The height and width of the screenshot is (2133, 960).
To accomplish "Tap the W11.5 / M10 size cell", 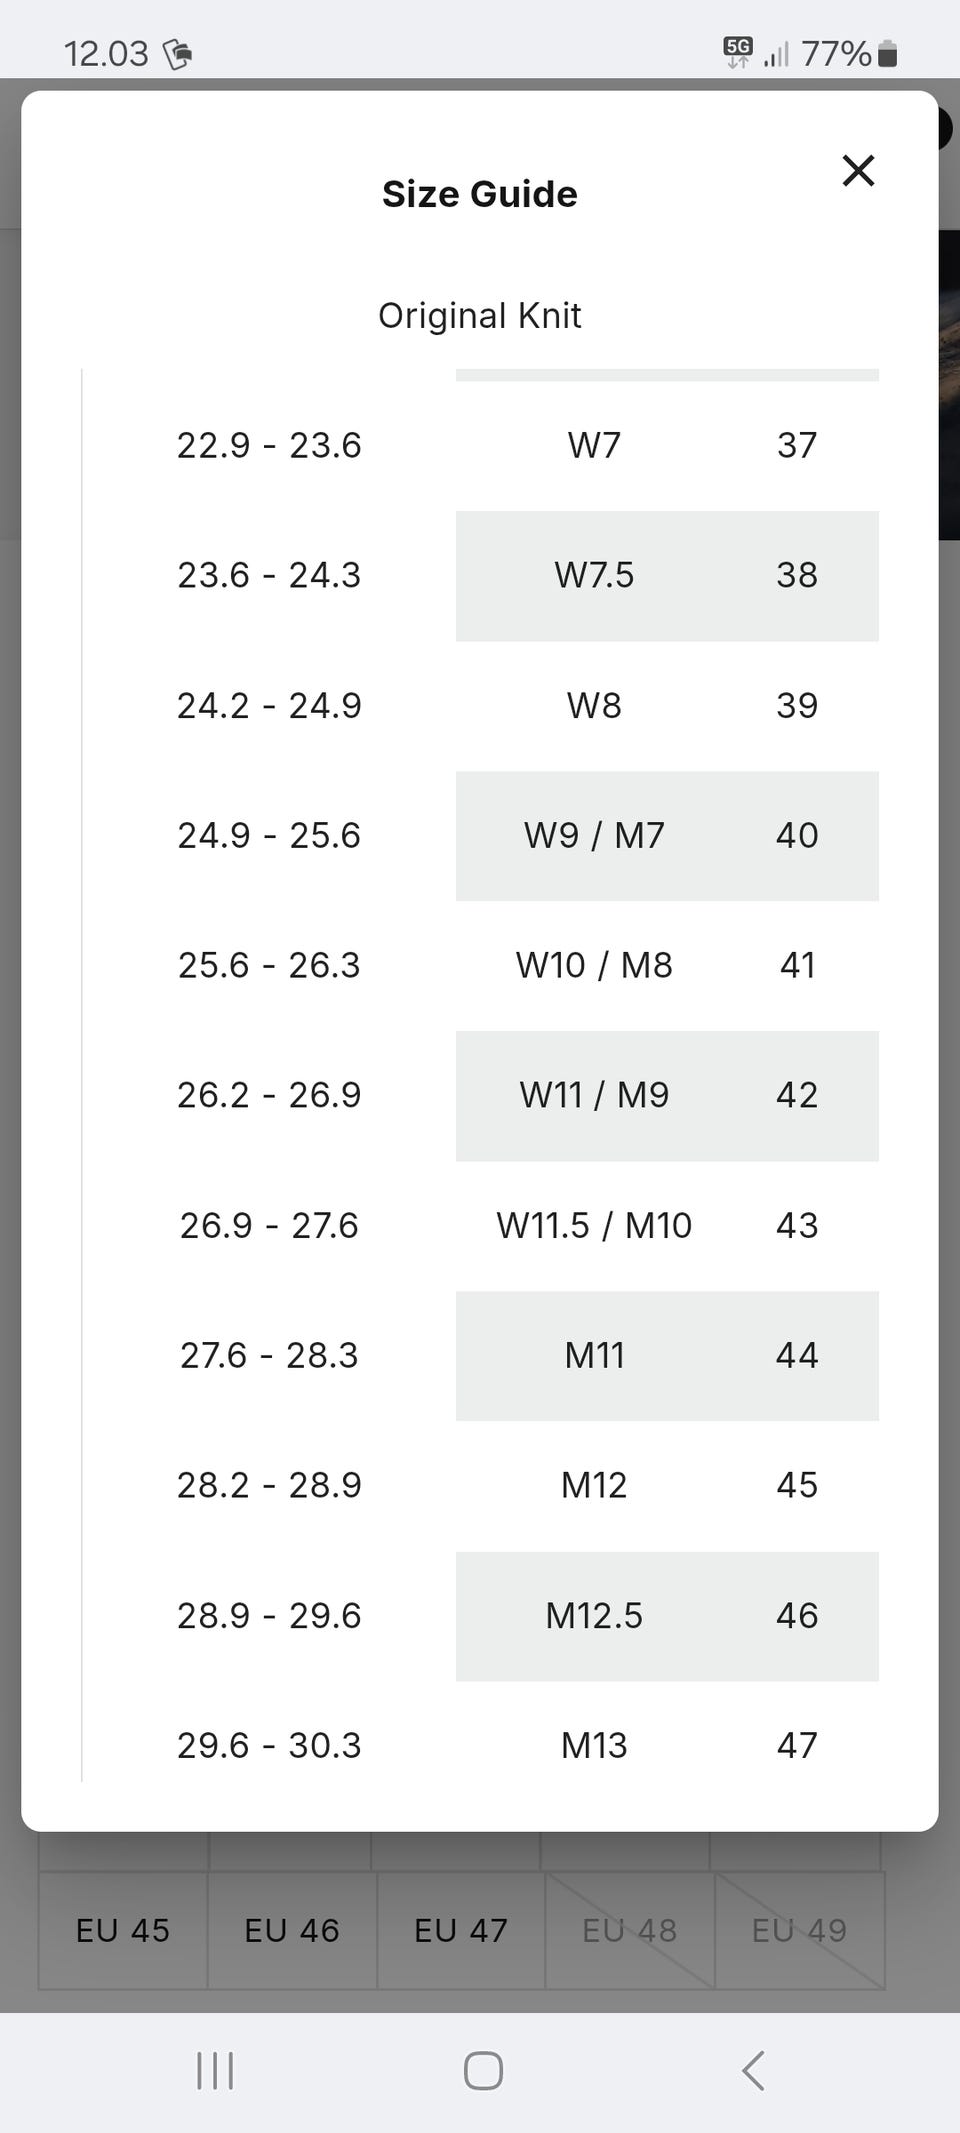I will point(594,1225).
